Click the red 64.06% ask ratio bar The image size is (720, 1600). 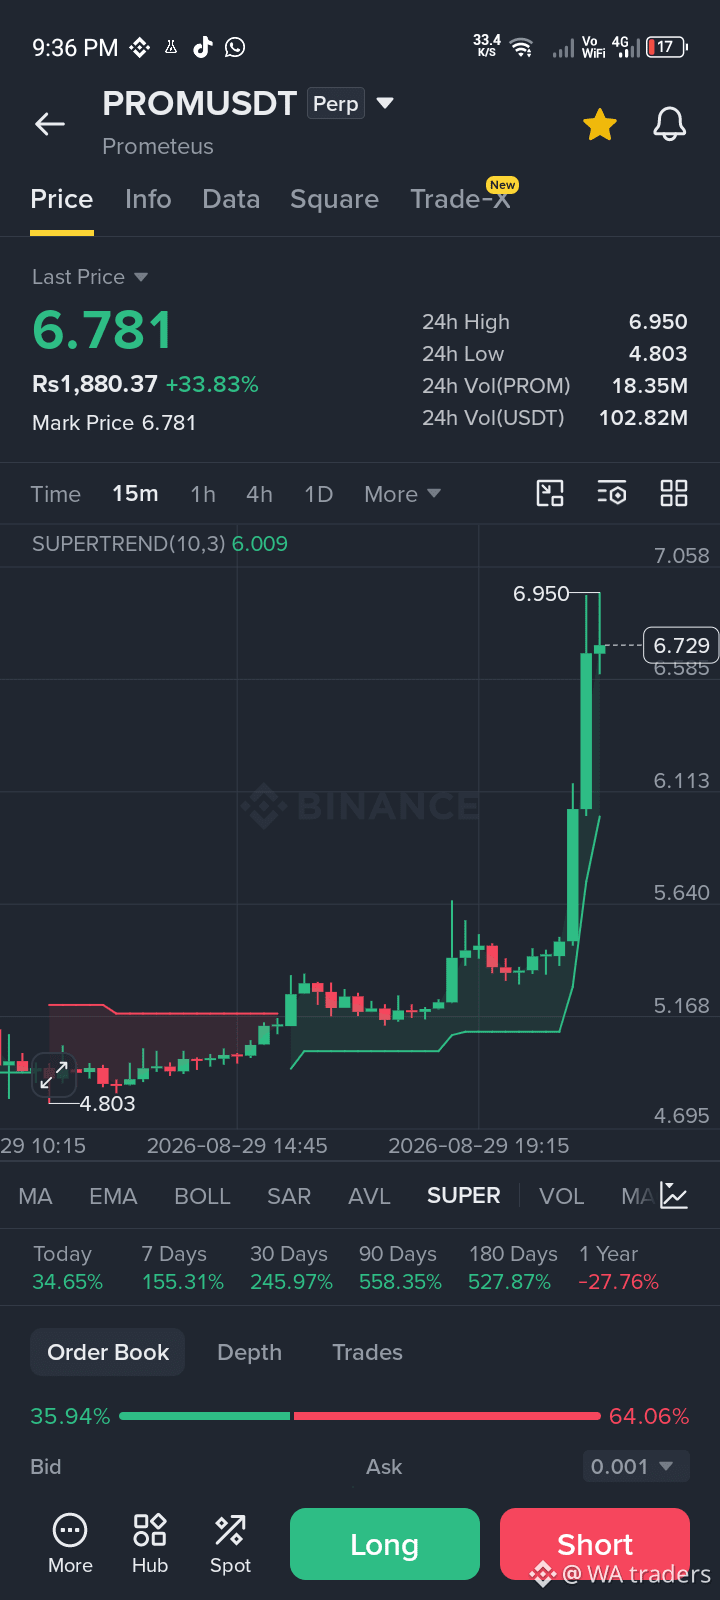coord(447,1416)
